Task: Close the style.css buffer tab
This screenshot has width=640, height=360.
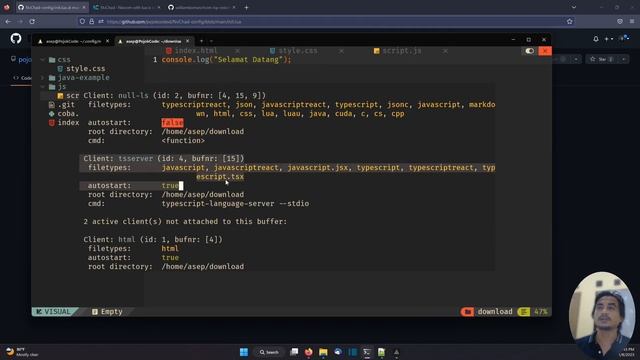Action: [341, 51]
